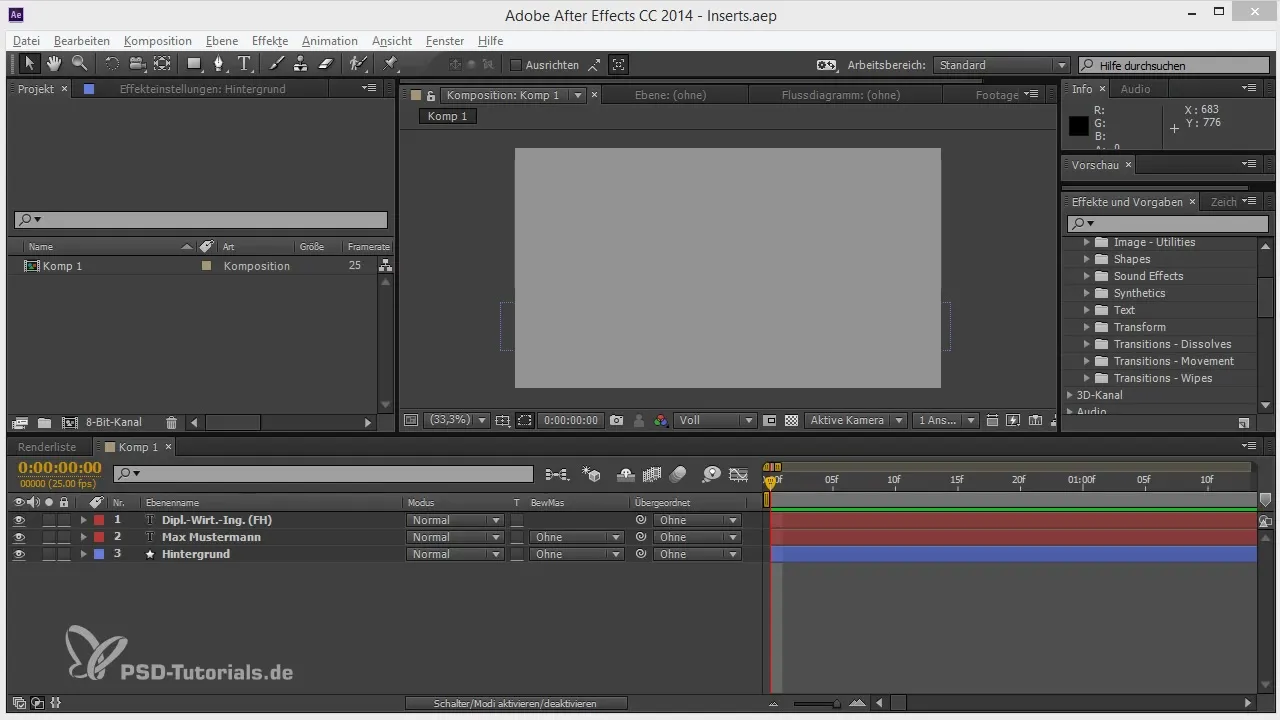The height and width of the screenshot is (720, 1280).
Task: Open the Voll resolution dropdown
Action: coord(715,421)
